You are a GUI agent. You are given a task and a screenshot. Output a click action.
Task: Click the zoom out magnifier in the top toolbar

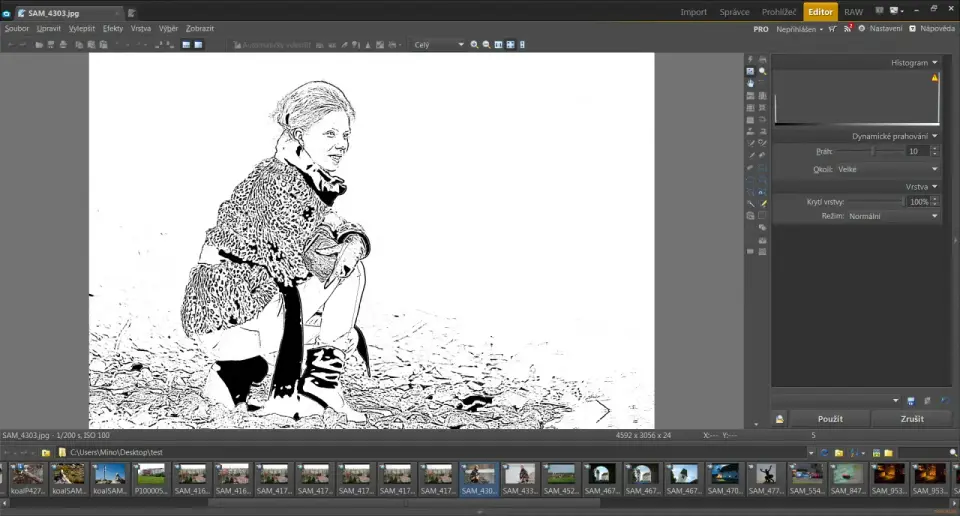click(487, 45)
